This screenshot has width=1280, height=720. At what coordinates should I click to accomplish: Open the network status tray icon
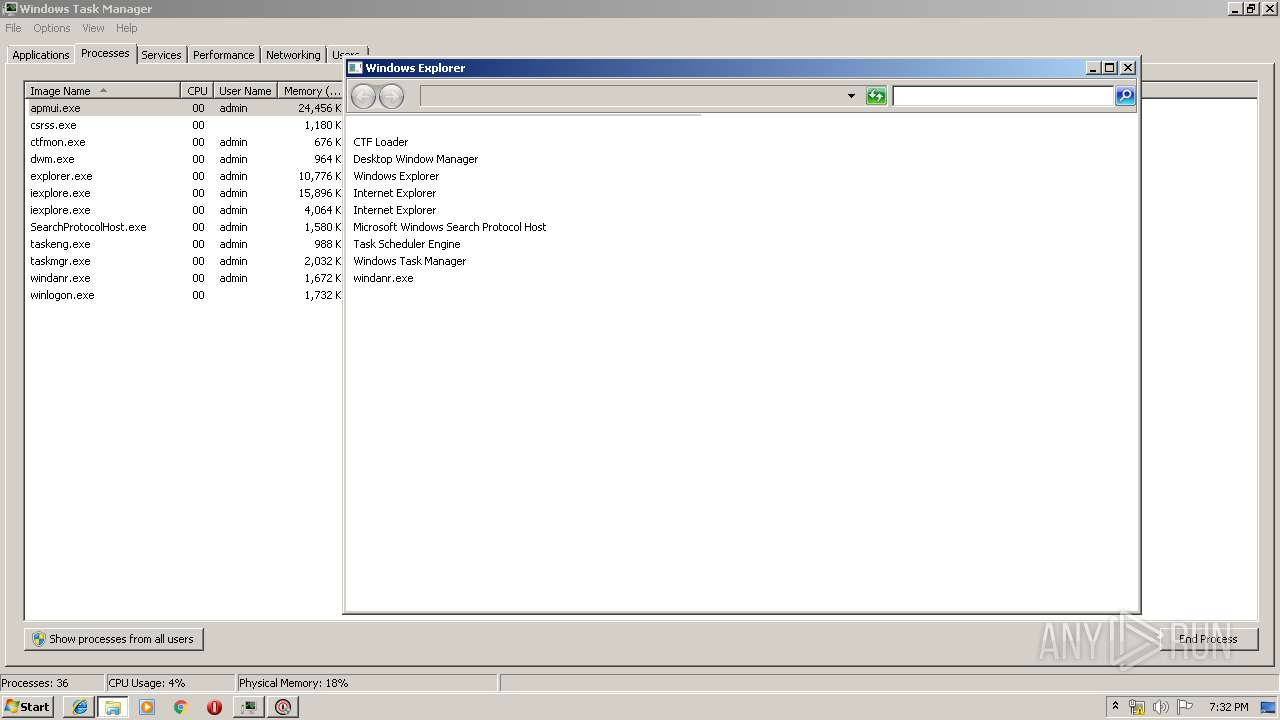1137,707
